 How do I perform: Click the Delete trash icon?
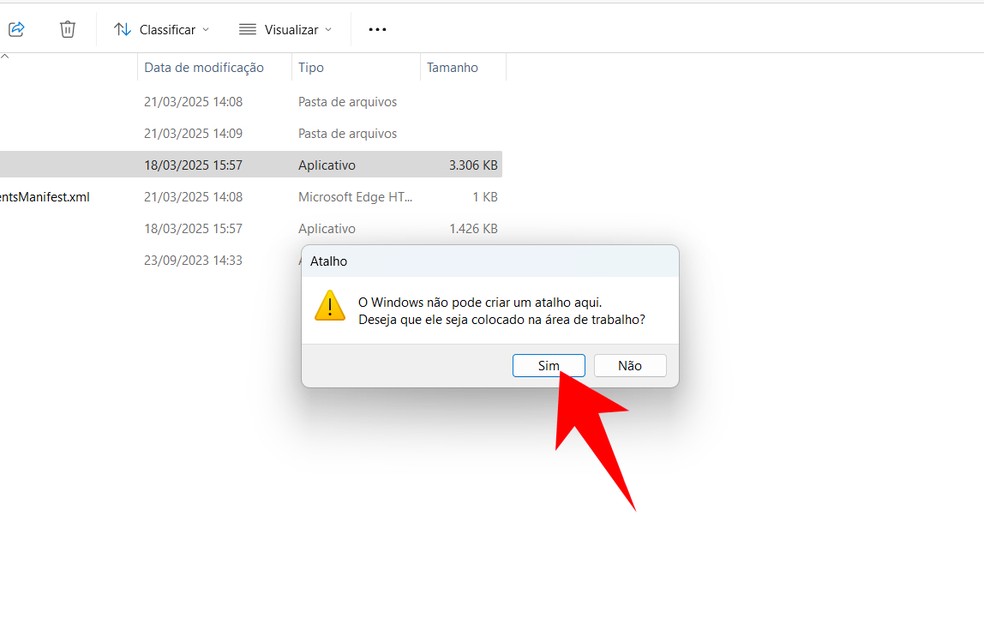[67, 29]
